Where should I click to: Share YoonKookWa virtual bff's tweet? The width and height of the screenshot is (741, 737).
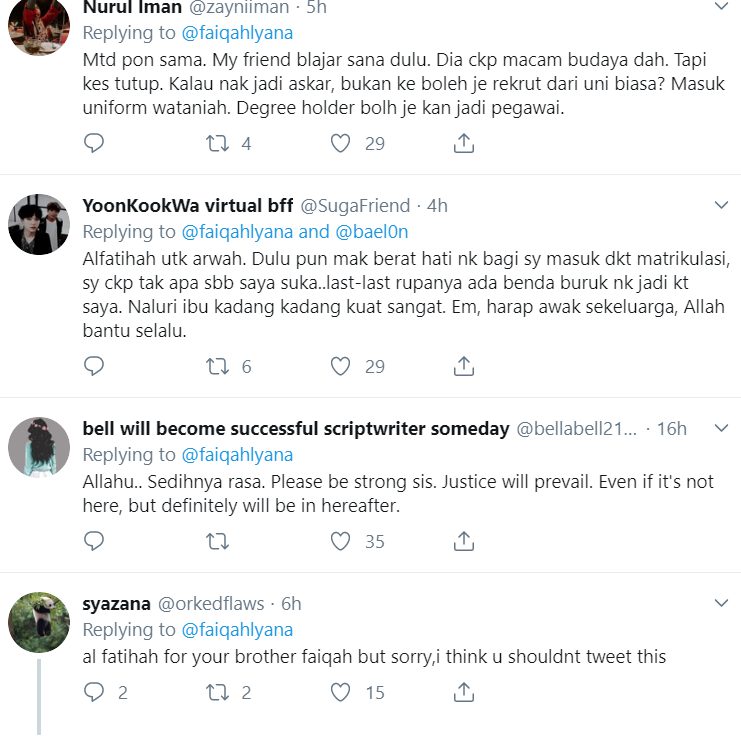coord(464,366)
